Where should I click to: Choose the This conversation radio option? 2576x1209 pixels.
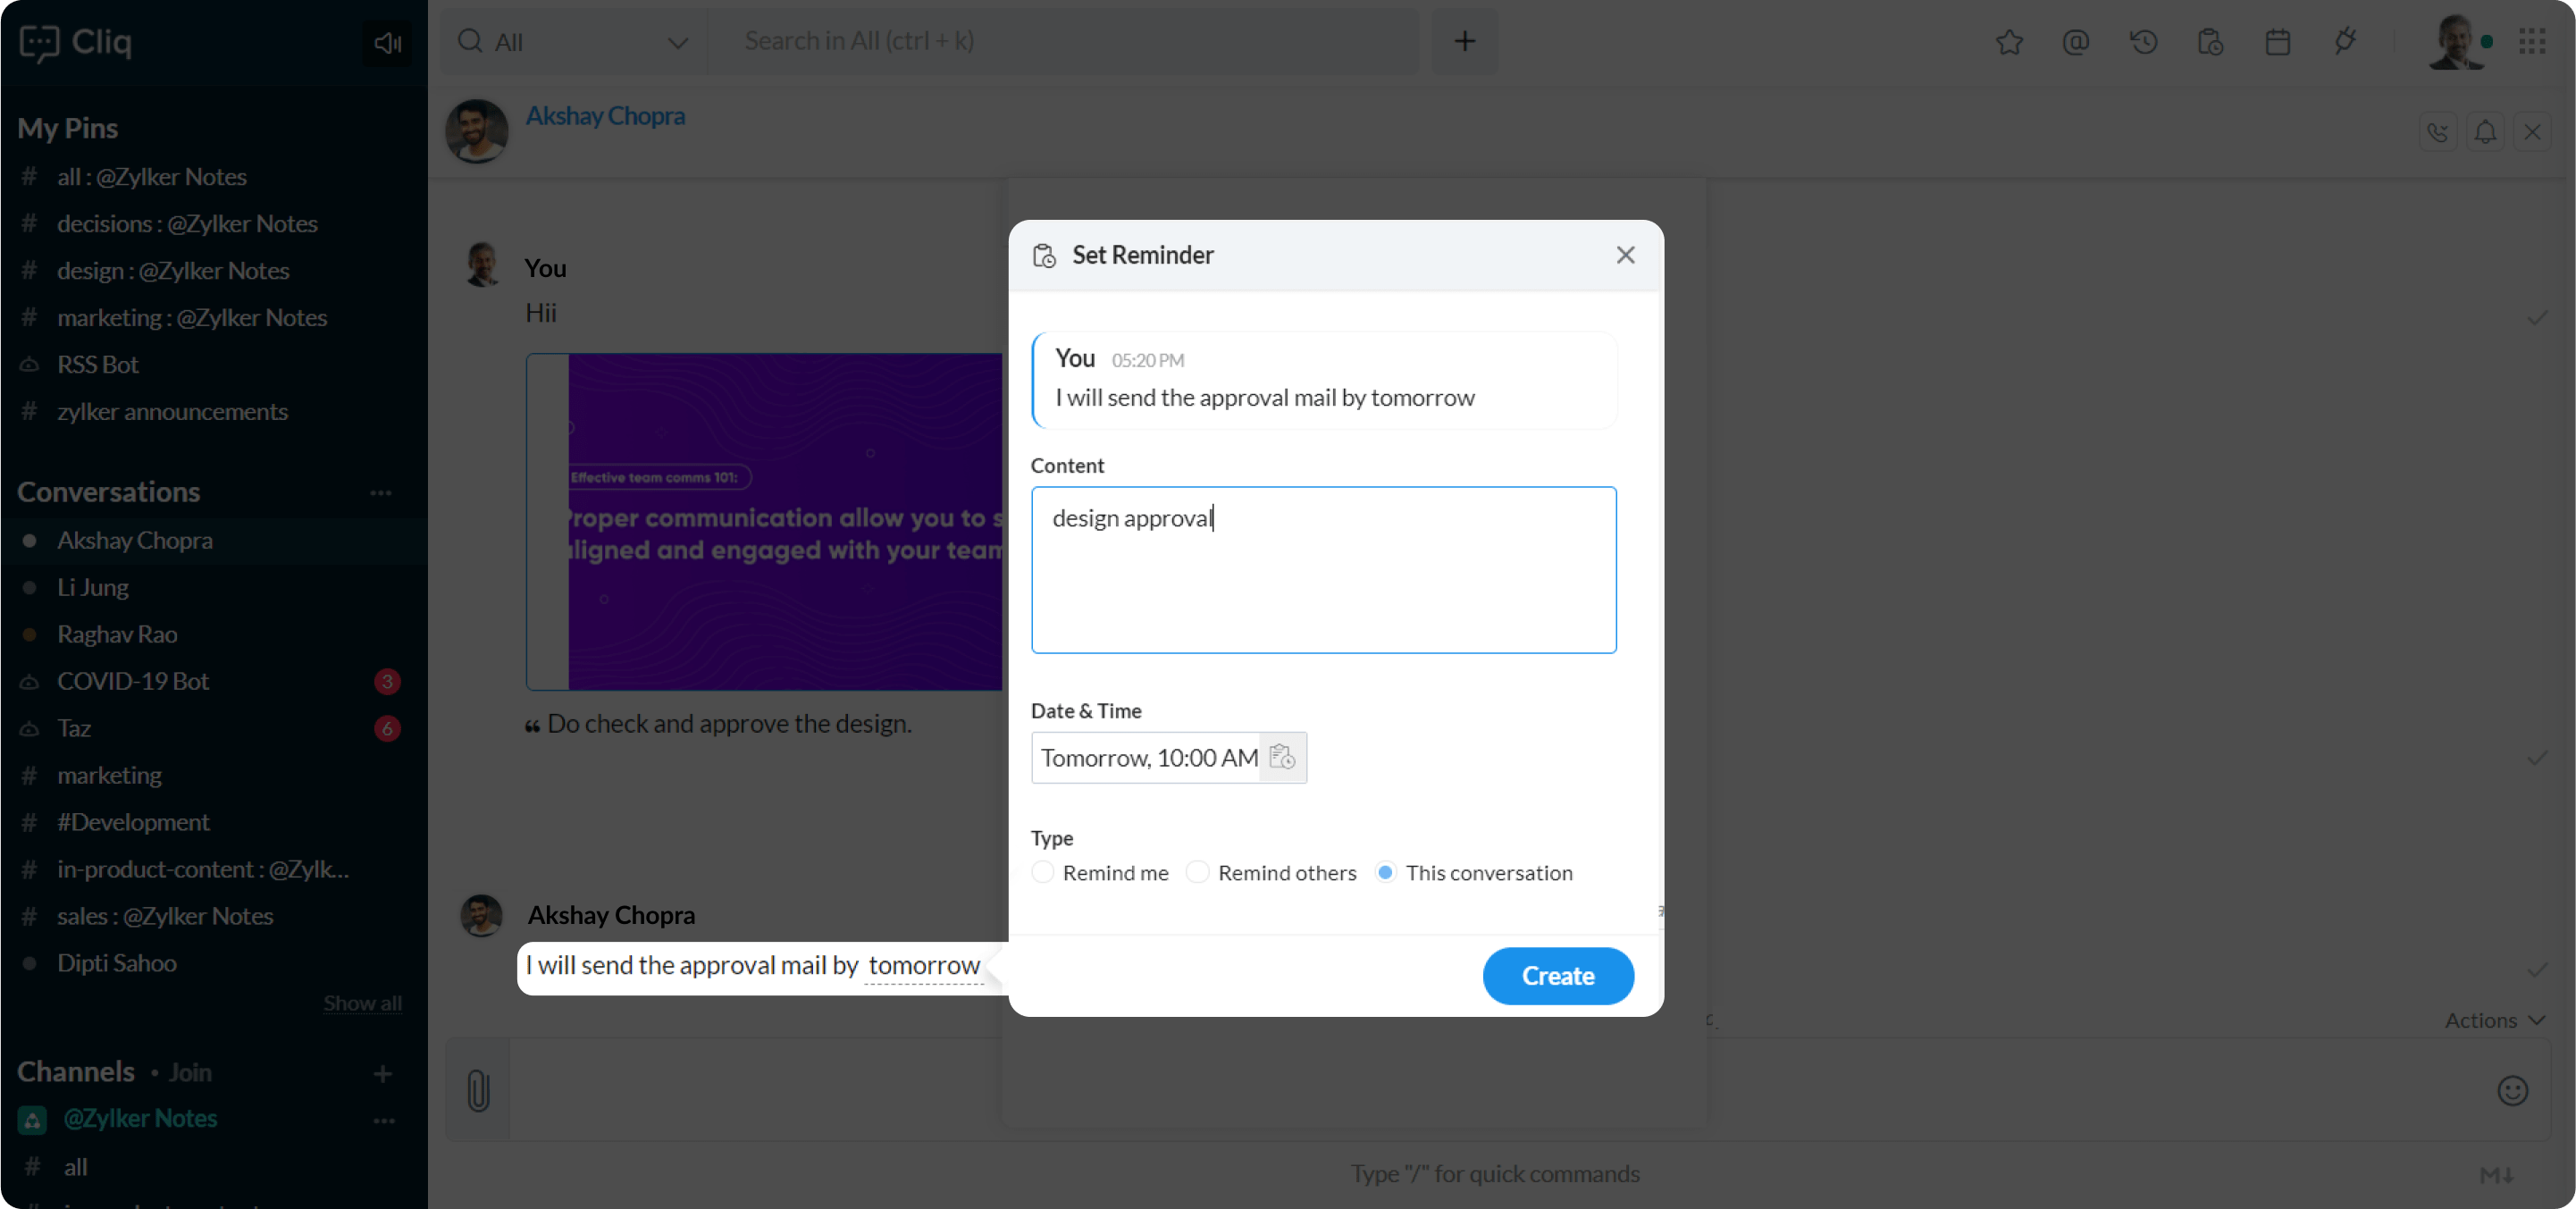coord(1385,872)
